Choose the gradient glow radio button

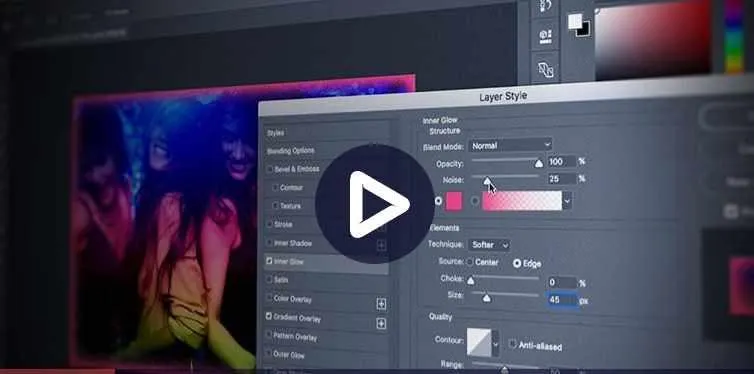(475, 201)
